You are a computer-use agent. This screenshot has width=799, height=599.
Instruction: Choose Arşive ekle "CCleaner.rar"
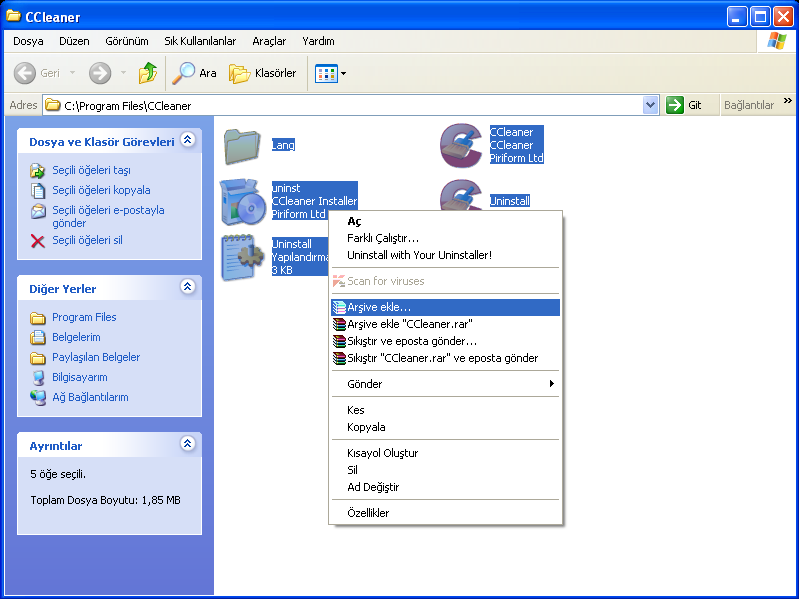click(x=446, y=324)
